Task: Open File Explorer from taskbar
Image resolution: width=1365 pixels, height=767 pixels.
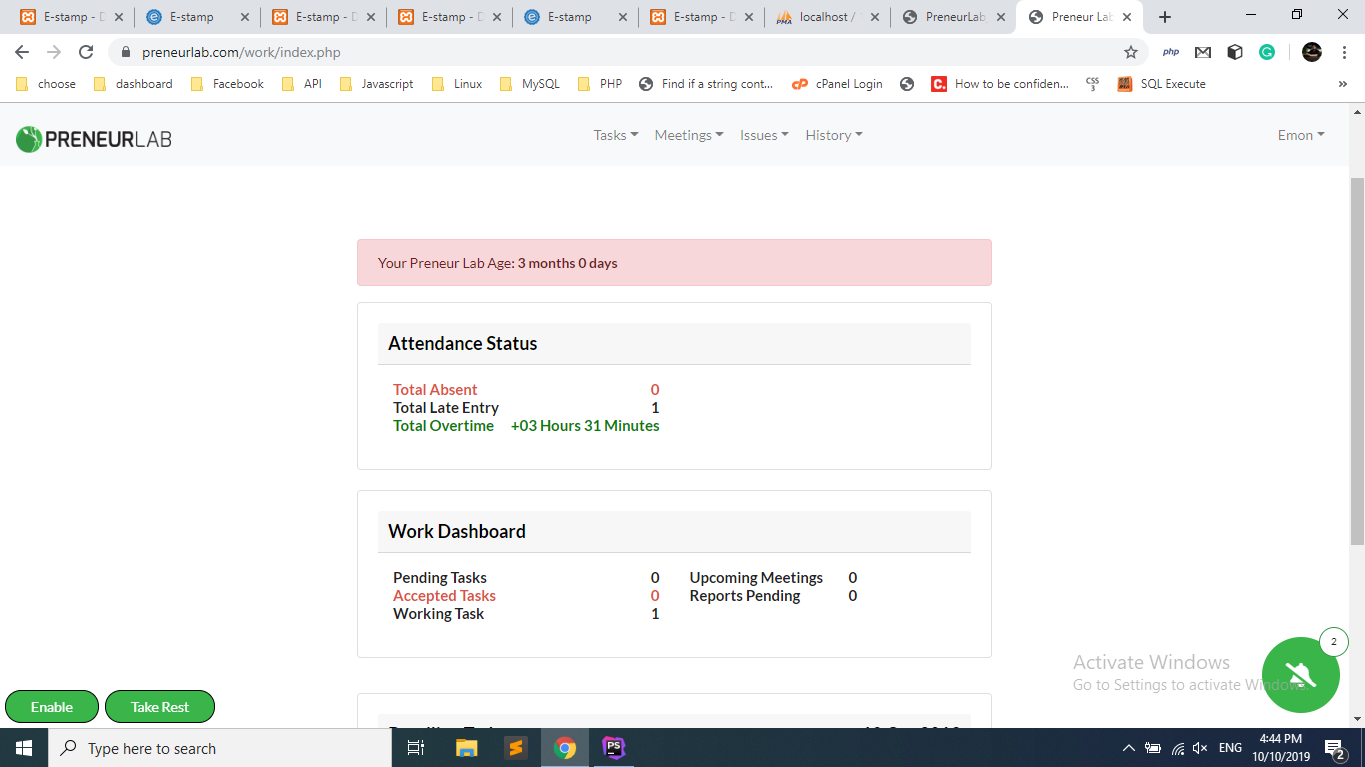Action: coord(467,748)
